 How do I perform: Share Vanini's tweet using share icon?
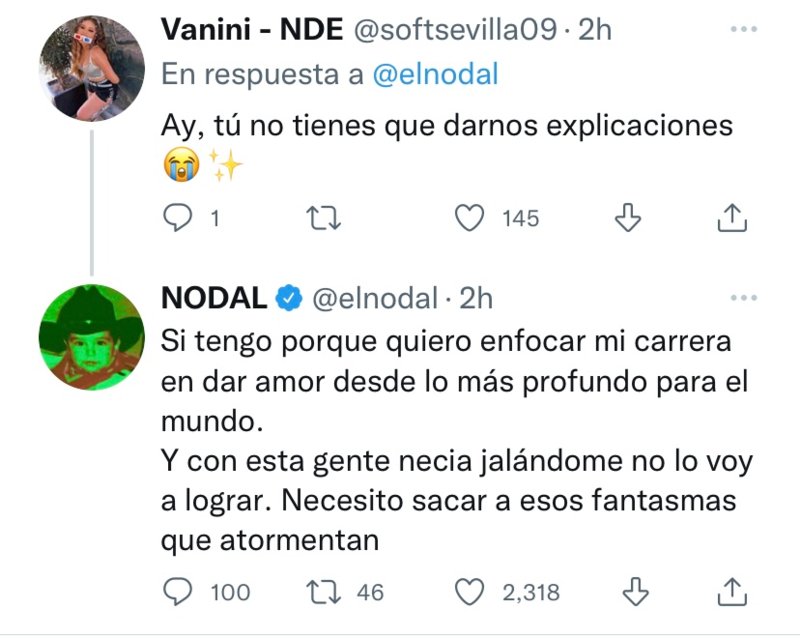click(732, 218)
